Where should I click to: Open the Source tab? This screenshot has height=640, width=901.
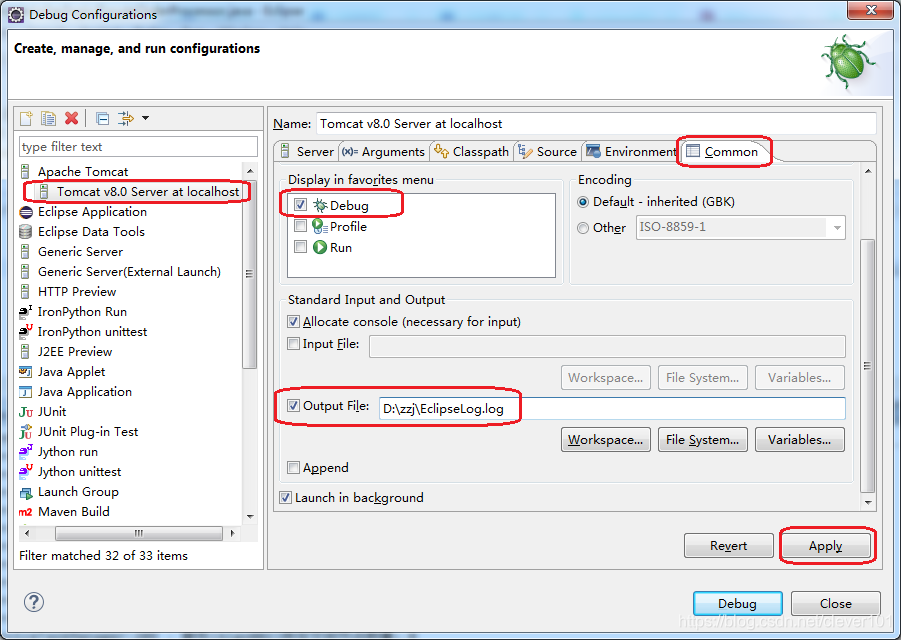pos(548,152)
